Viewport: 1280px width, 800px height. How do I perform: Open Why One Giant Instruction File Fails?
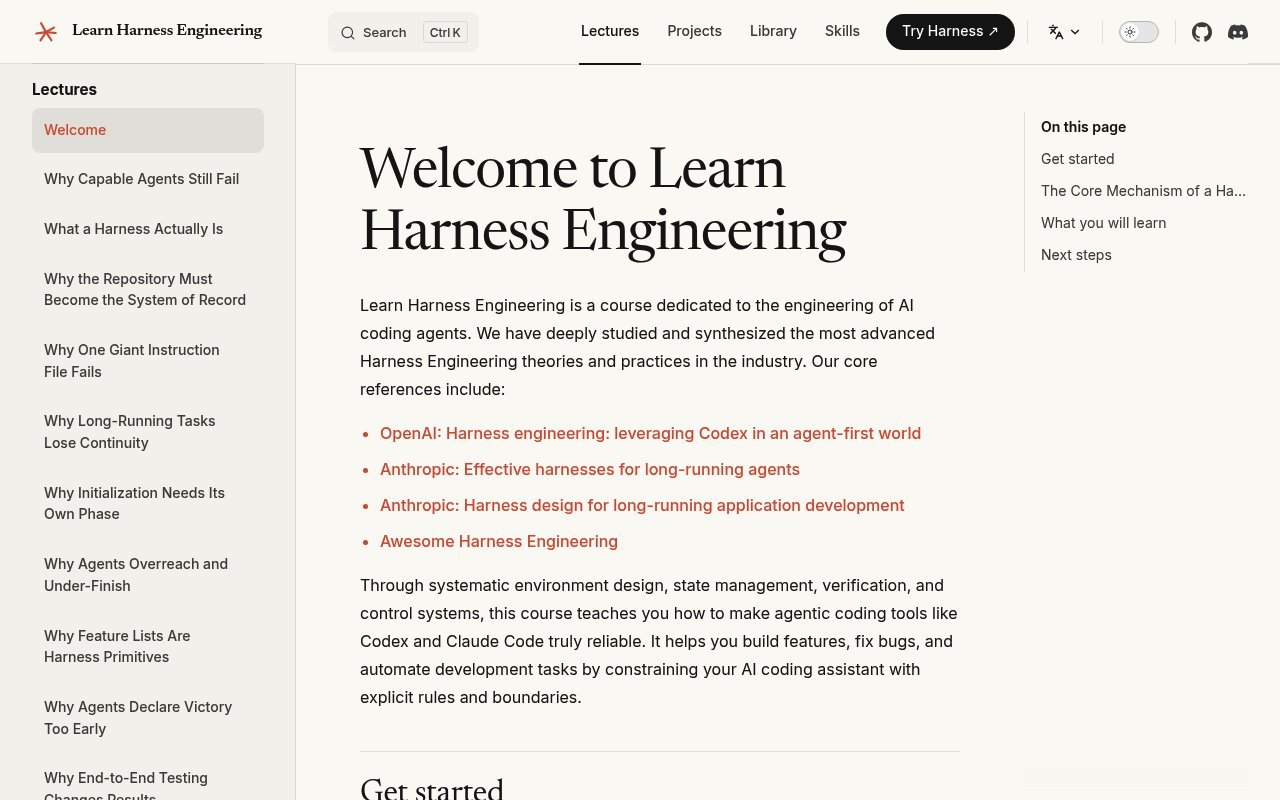point(131,361)
